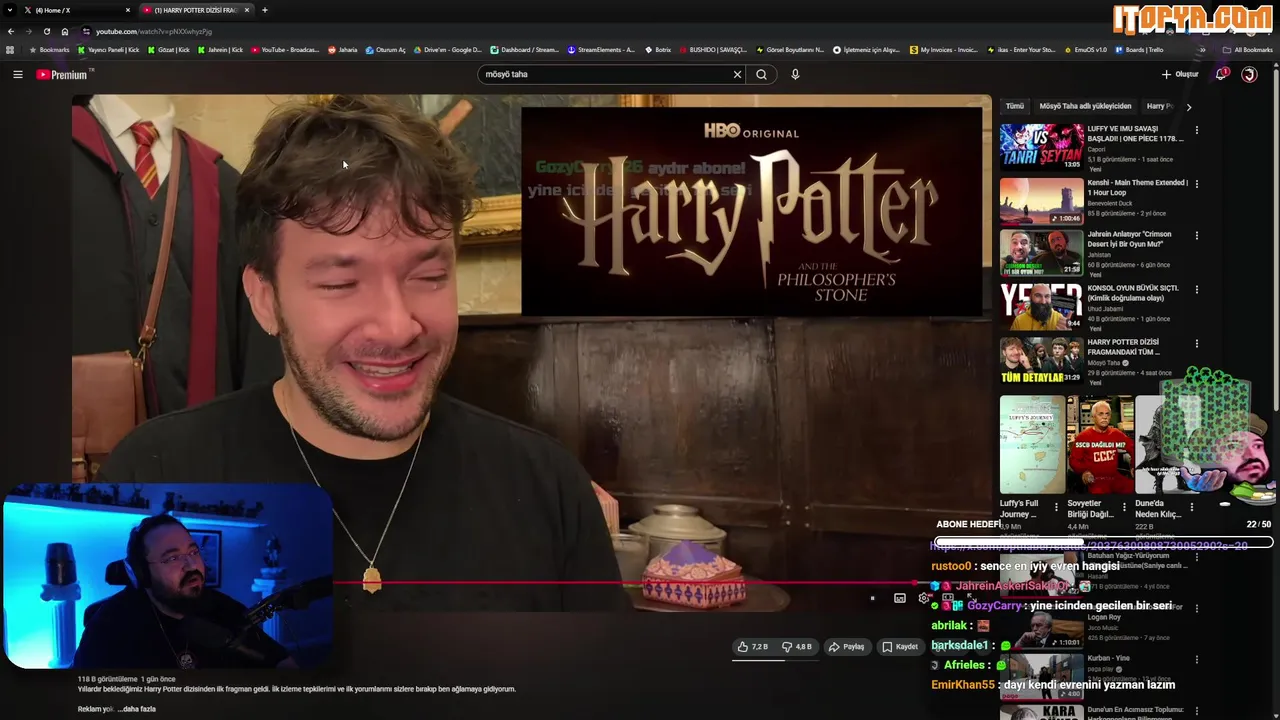The height and width of the screenshot is (720, 1280).
Task: Open options menu for HARRY POTTER DİZİSİ video
Action: point(1196,344)
